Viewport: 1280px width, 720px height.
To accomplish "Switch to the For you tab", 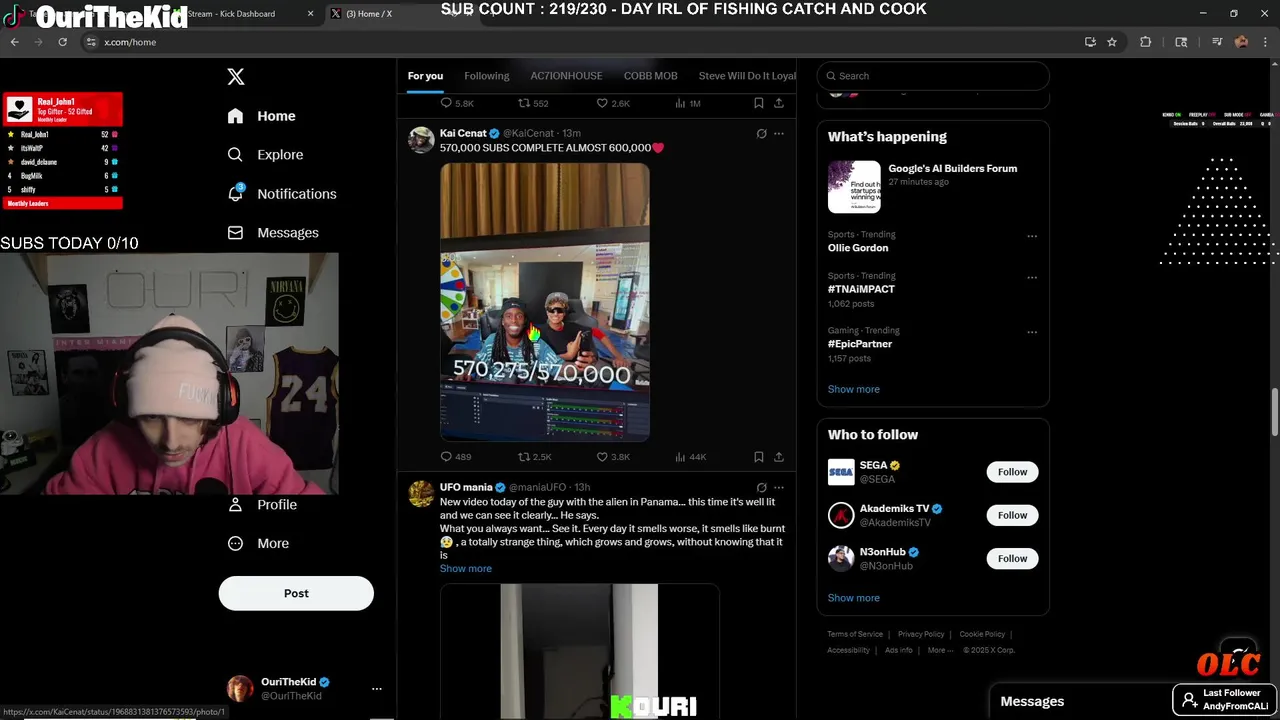I will click(425, 76).
